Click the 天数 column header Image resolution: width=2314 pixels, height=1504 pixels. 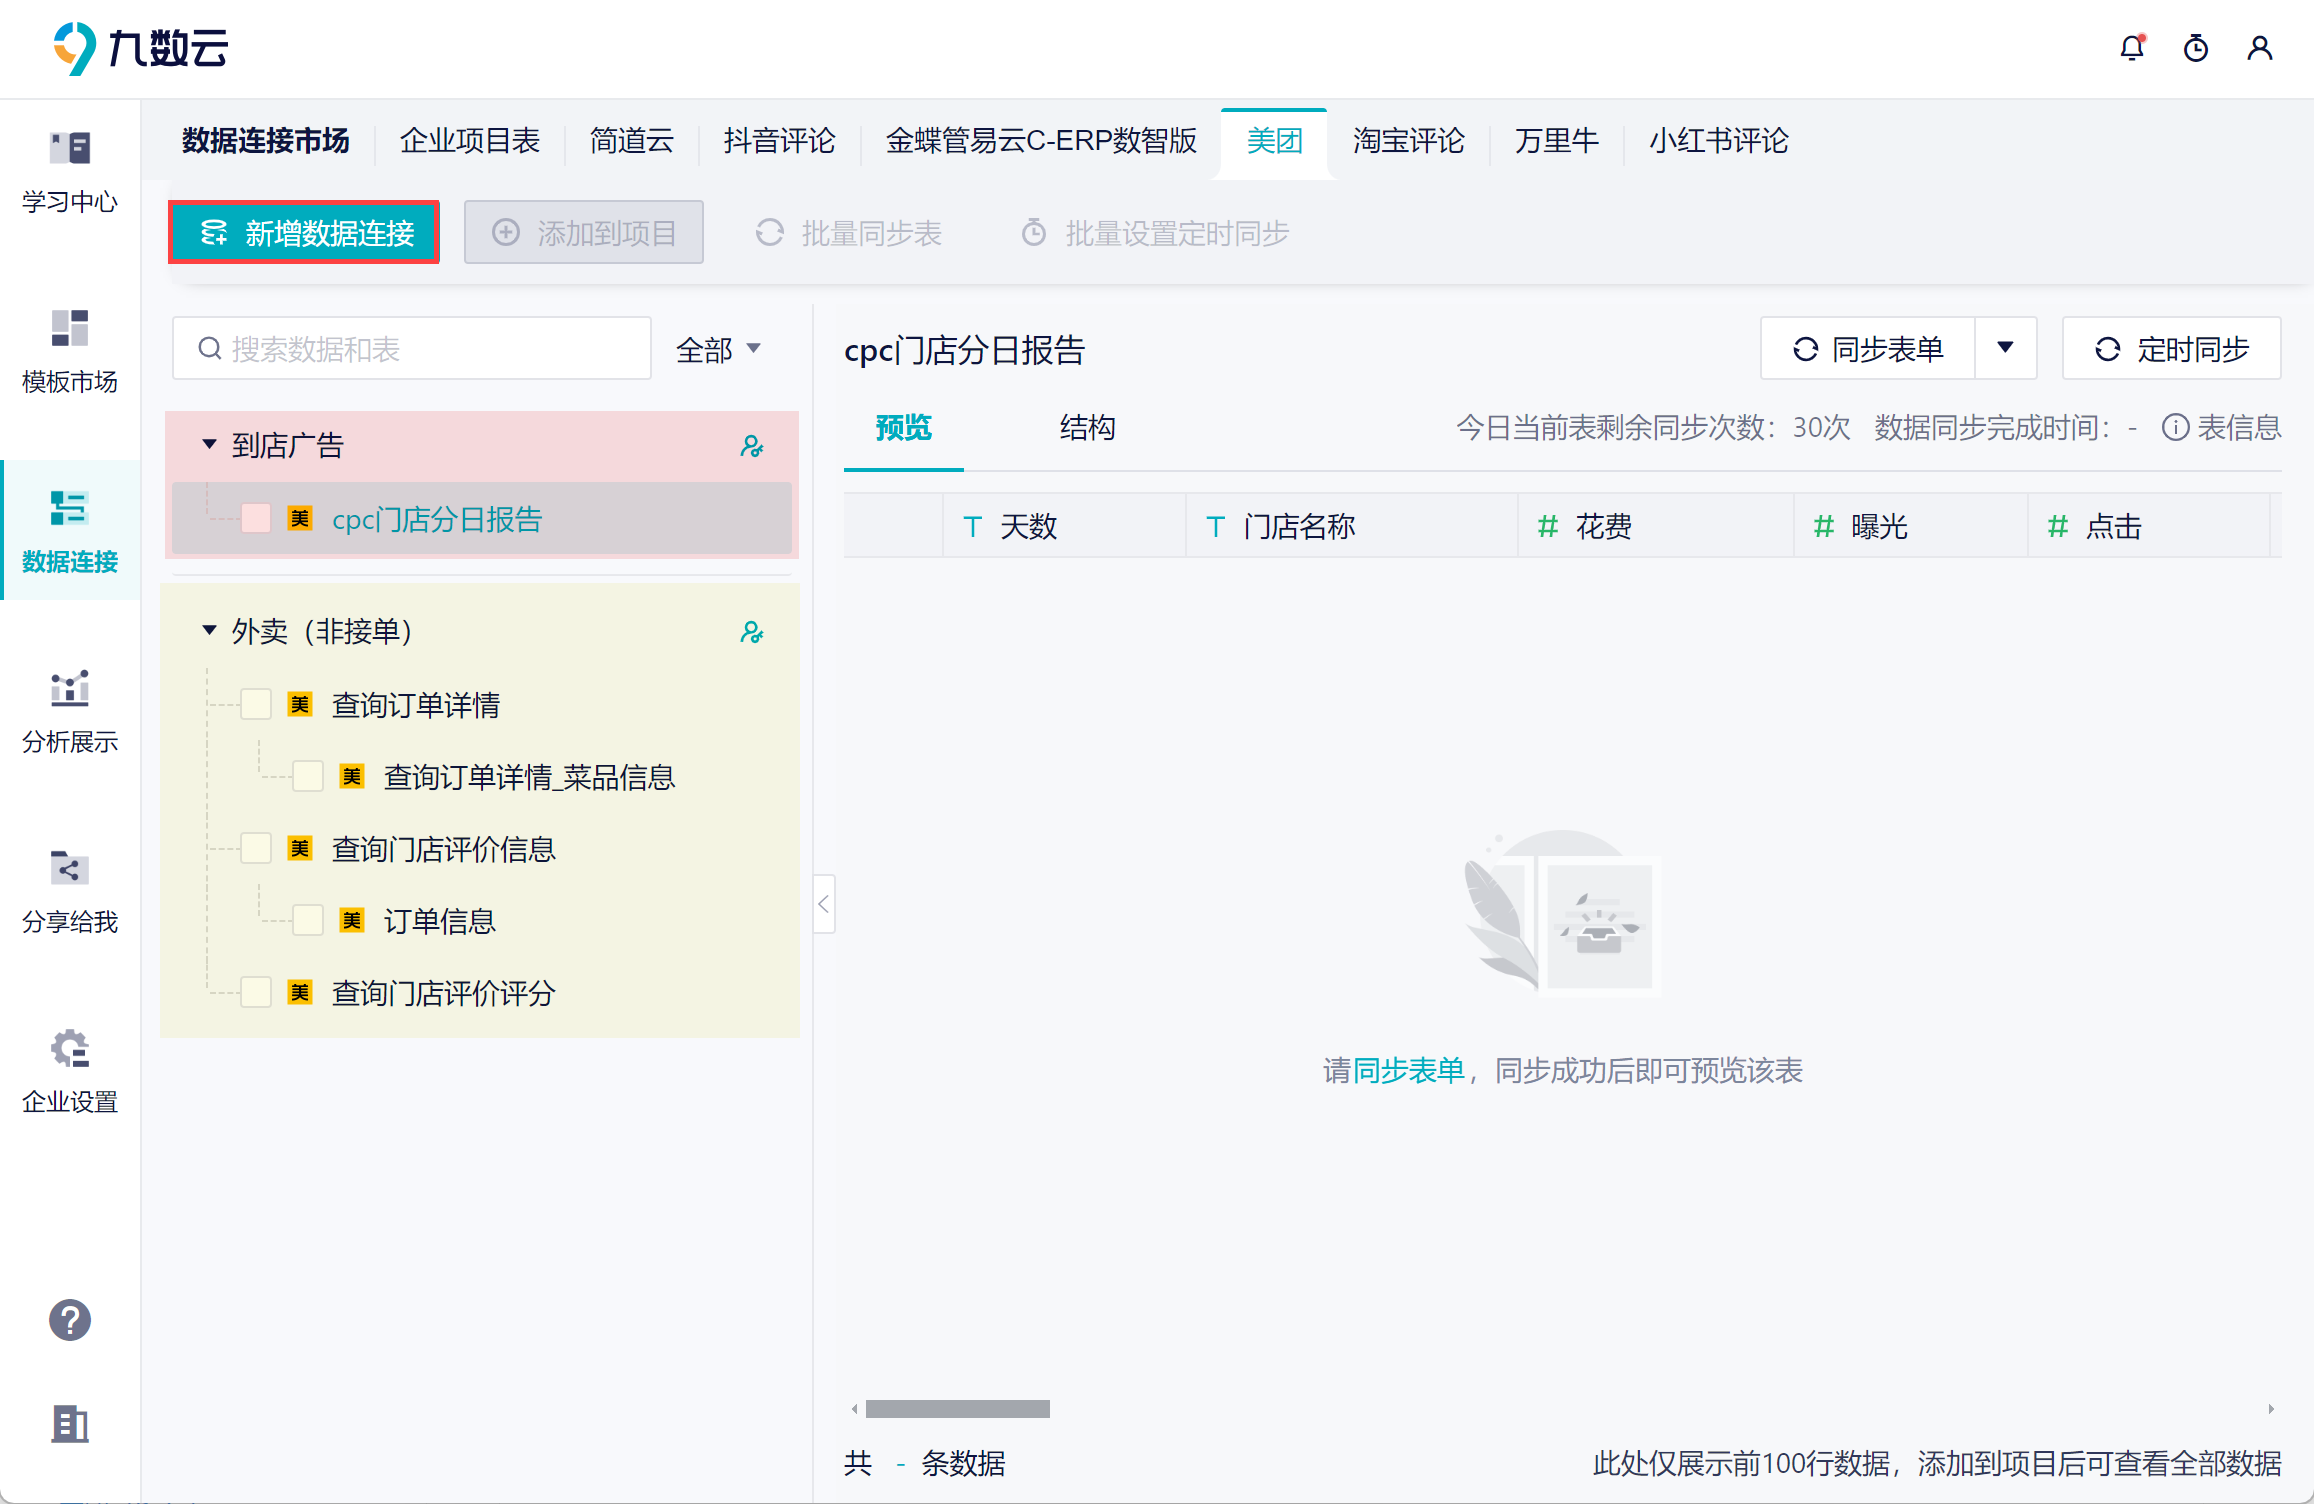pyautogui.click(x=1064, y=526)
